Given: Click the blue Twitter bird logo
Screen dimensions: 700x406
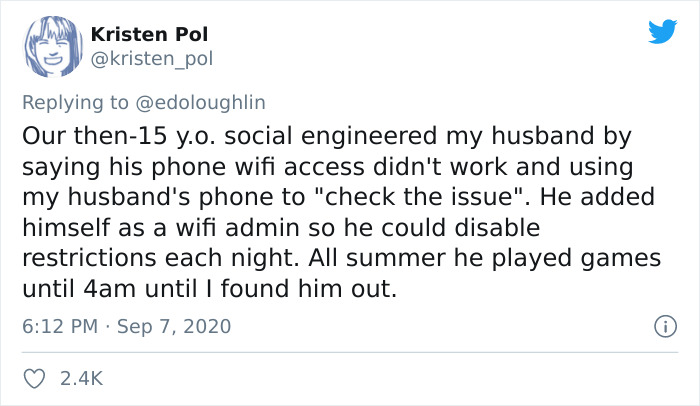Looking at the screenshot, I should 662,31.
